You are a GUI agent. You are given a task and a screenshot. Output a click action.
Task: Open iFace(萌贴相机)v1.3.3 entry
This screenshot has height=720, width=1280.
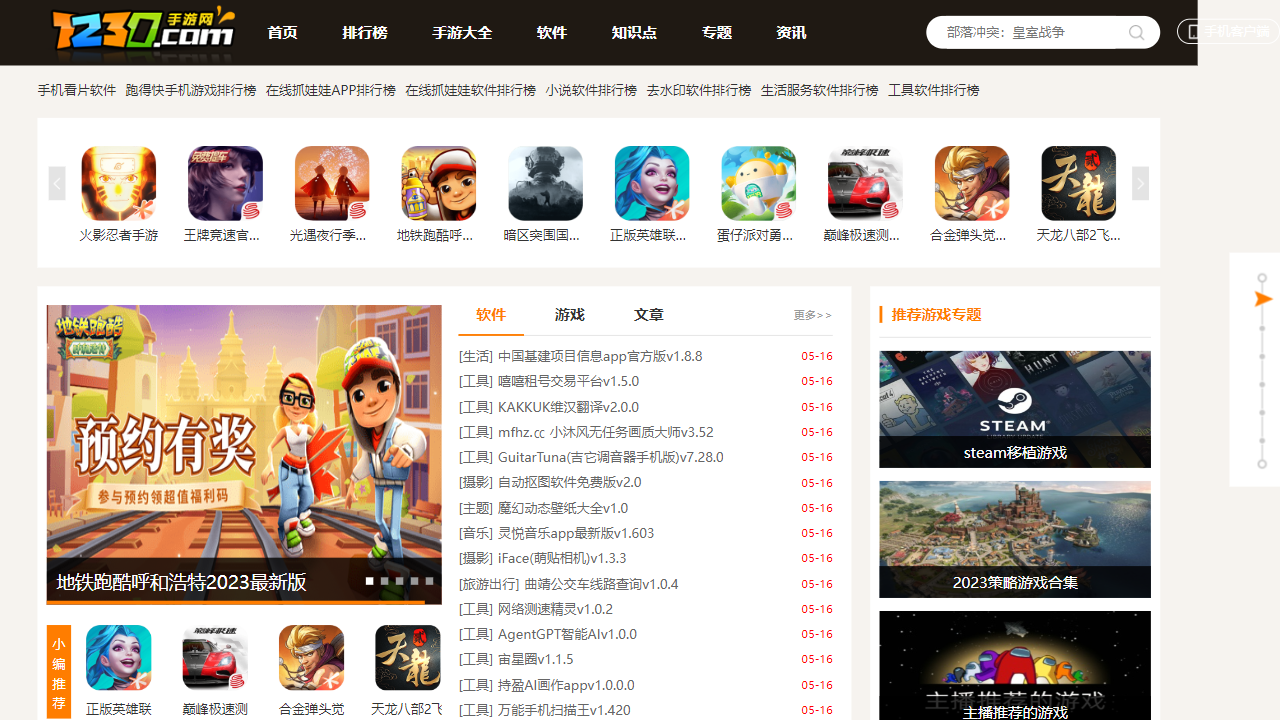pos(562,558)
